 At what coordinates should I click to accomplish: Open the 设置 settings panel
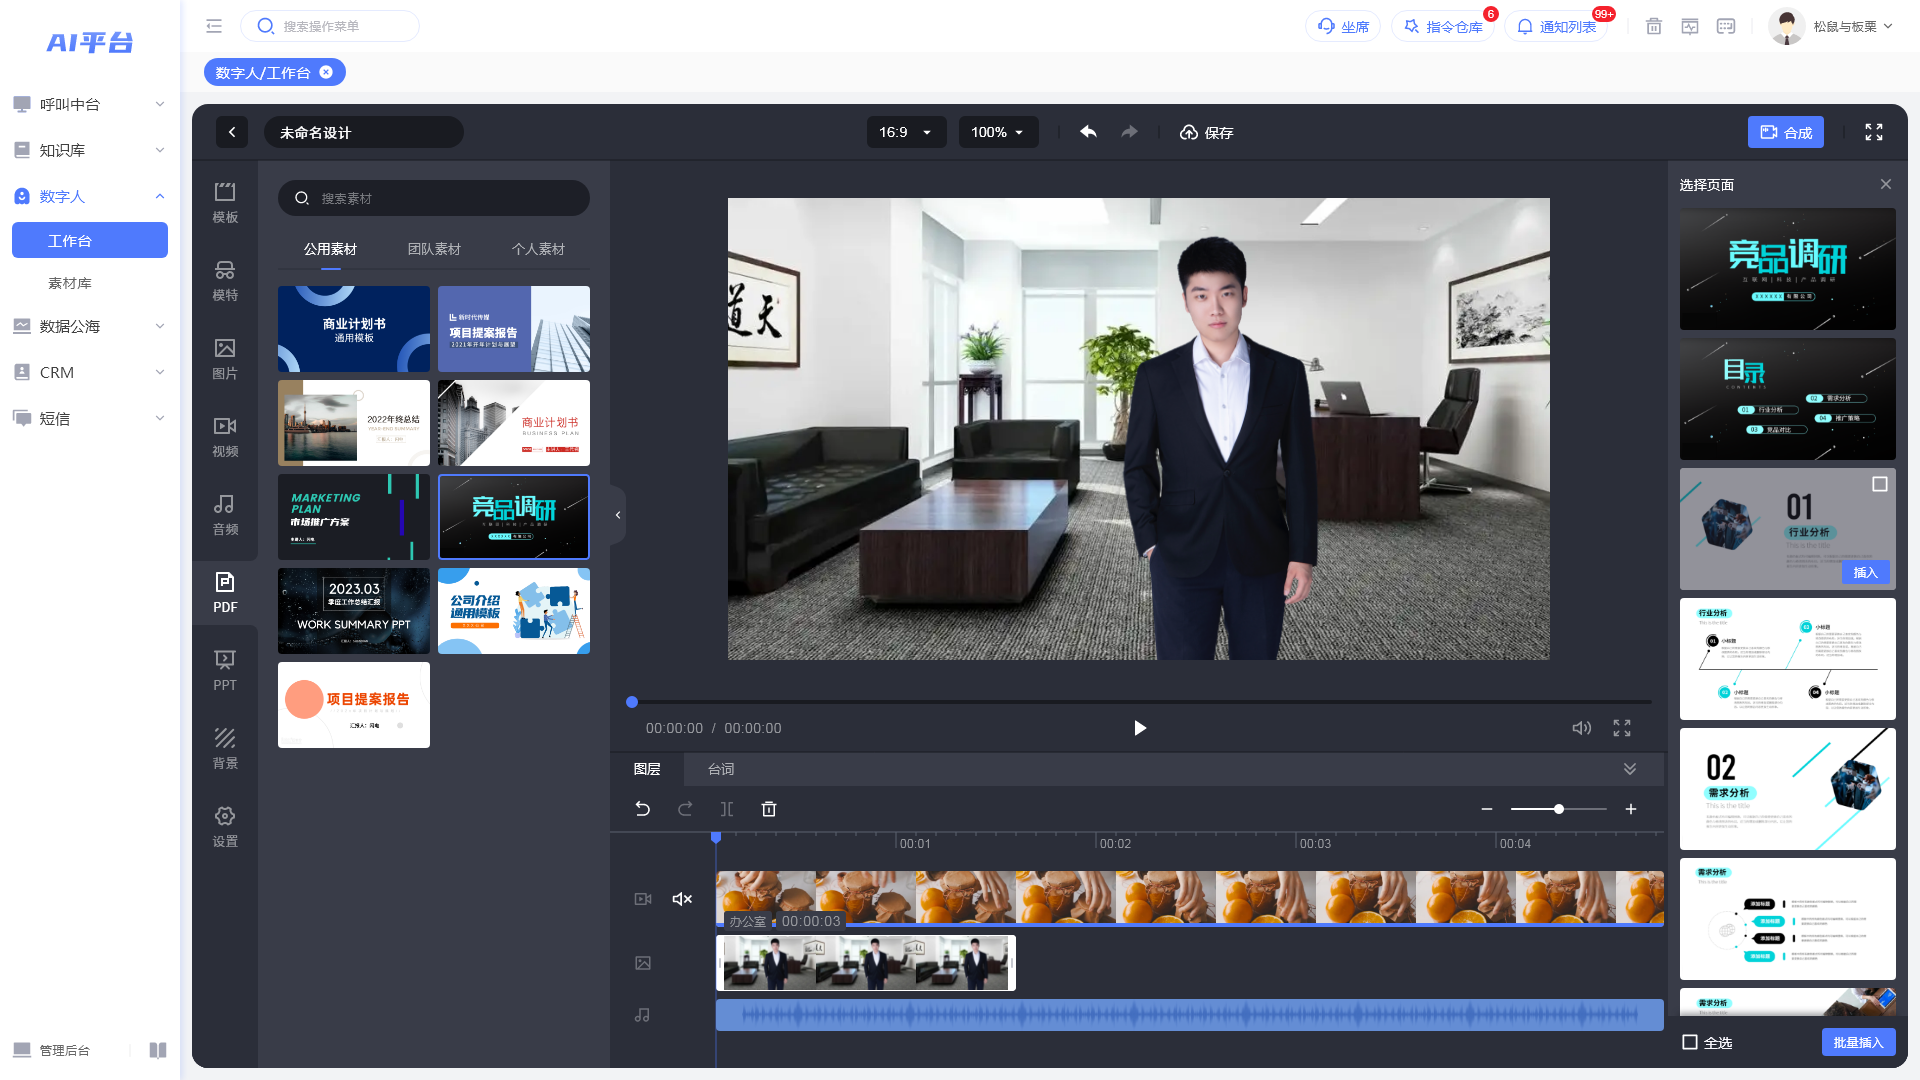coord(225,827)
